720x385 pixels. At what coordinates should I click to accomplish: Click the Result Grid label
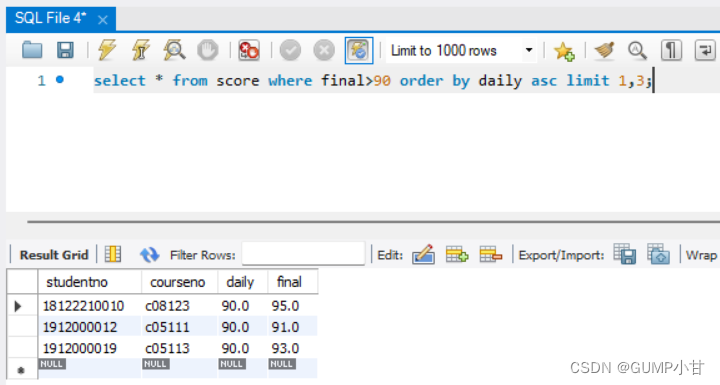(54, 255)
